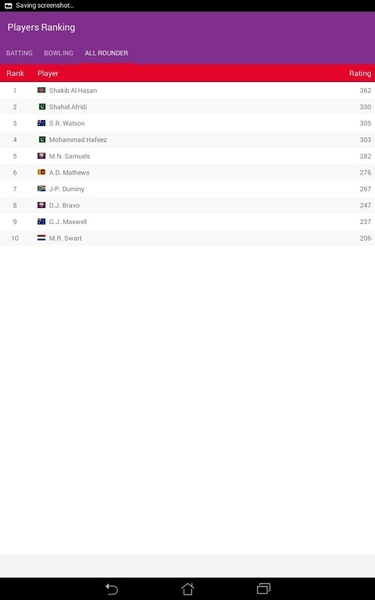Select the D.J. Bravo row
Screen dimensions: 375x600
click(x=188, y=205)
